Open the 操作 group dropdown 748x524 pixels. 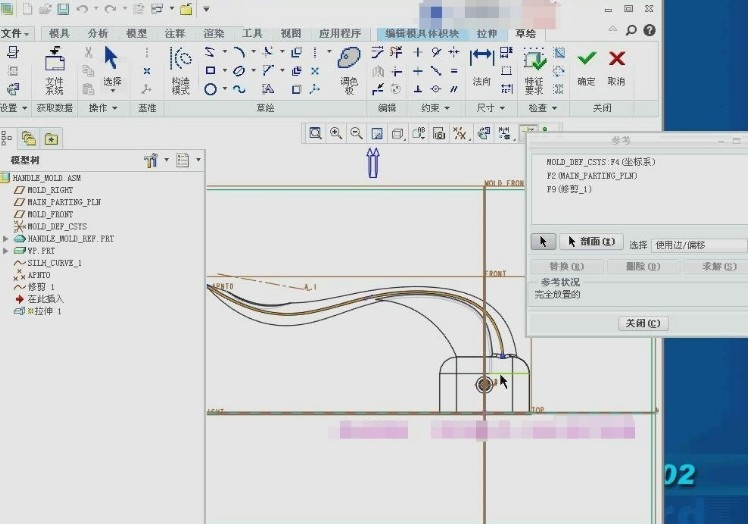click(103, 108)
